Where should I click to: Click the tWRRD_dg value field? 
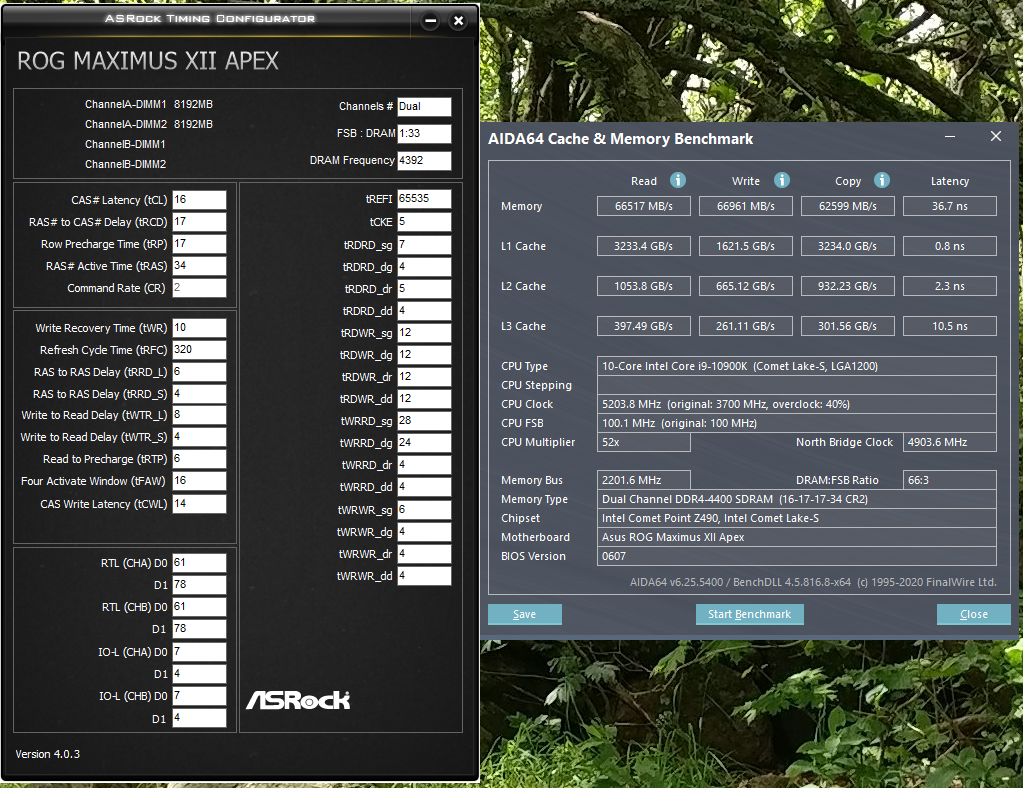[424, 443]
